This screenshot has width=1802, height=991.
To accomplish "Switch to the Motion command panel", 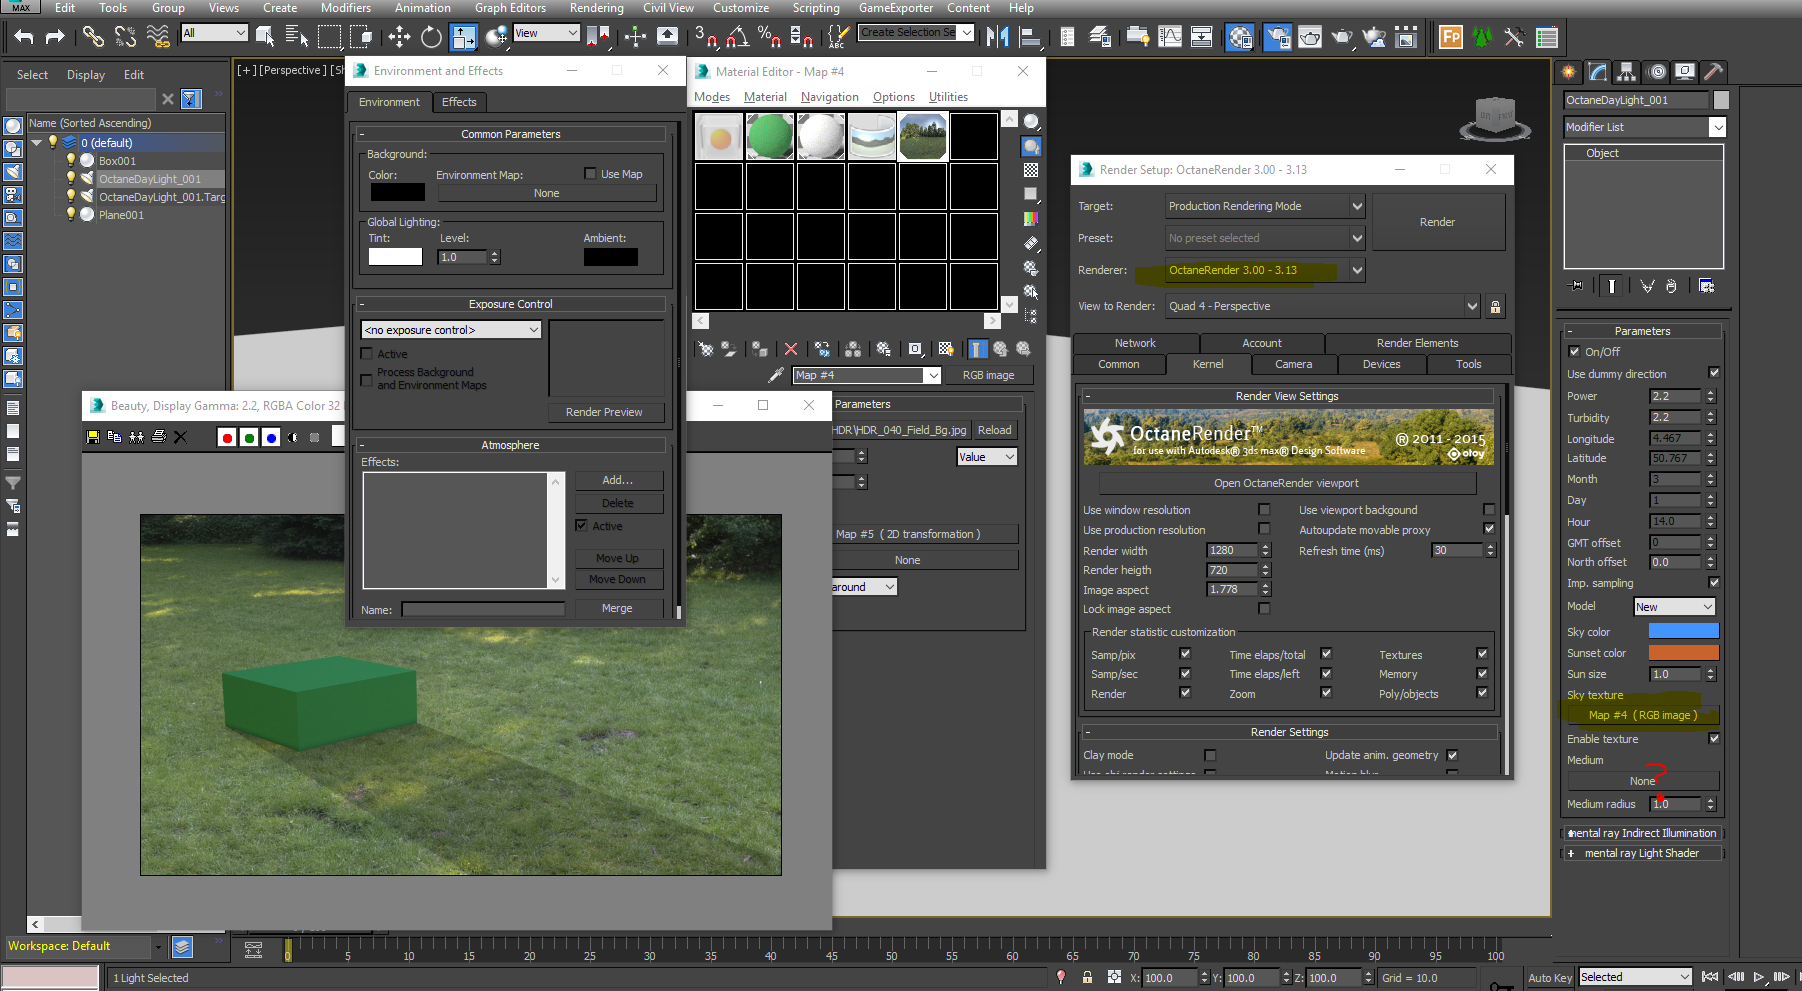I will pyautogui.click(x=1656, y=72).
